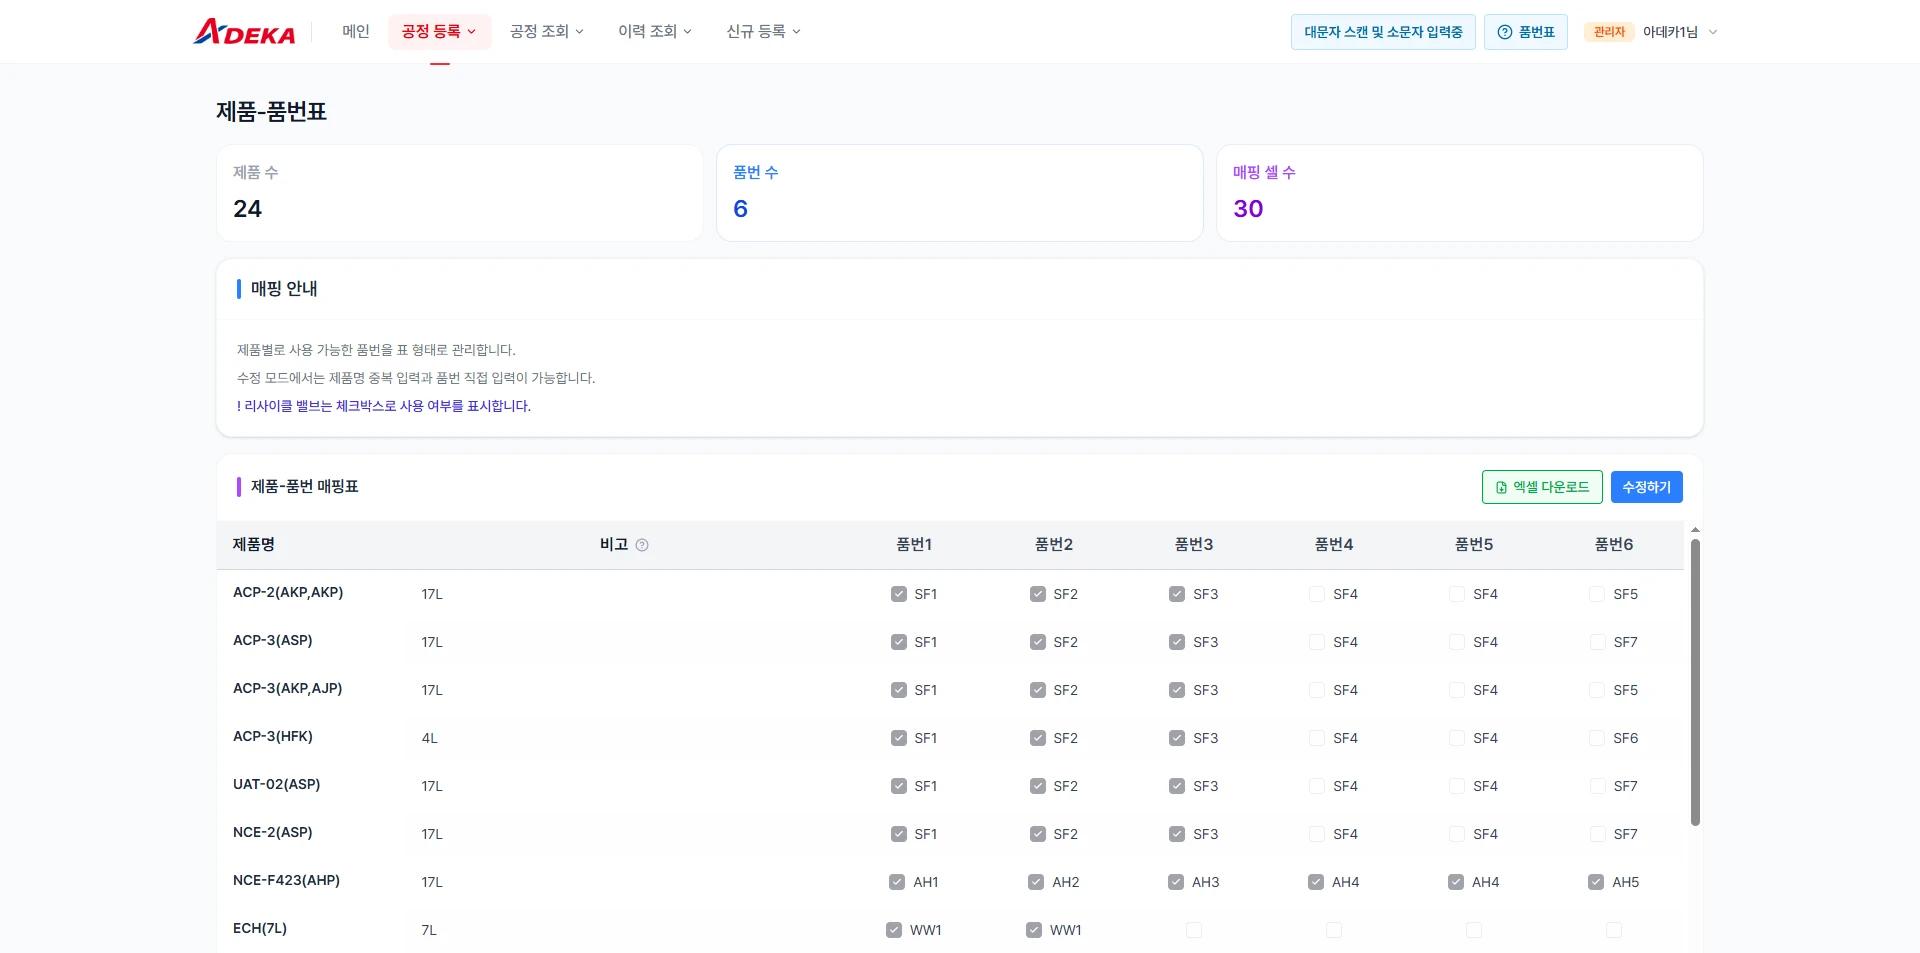This screenshot has width=1920, height=953.
Task: Toggle SF7 checkbox in UAT-02(ASP) row
Action: coord(1597,786)
